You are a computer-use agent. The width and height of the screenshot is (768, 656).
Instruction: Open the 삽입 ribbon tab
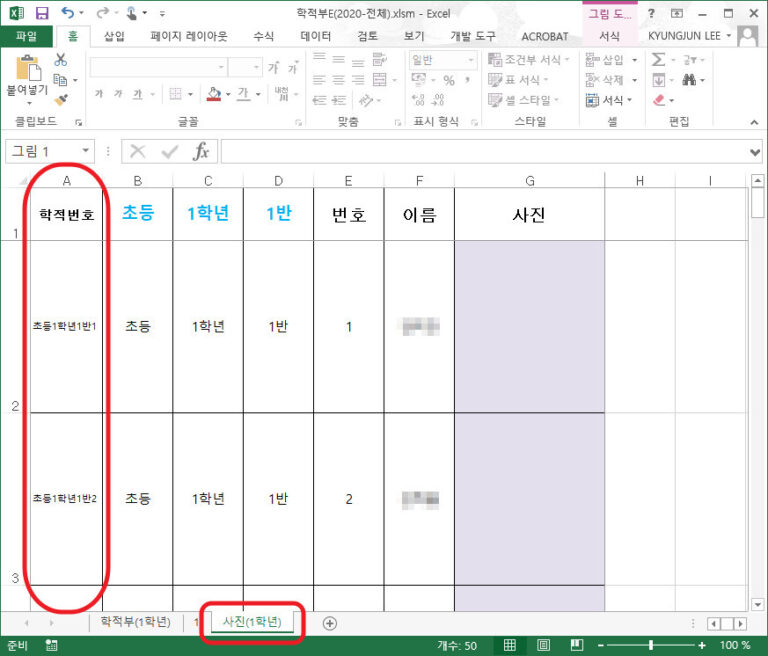(x=115, y=36)
